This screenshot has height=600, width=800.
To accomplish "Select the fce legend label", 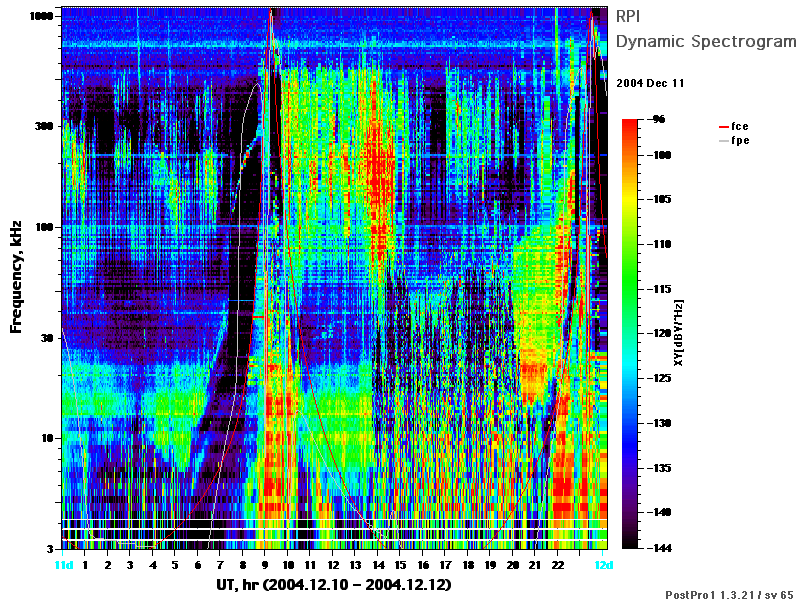I will click(740, 127).
